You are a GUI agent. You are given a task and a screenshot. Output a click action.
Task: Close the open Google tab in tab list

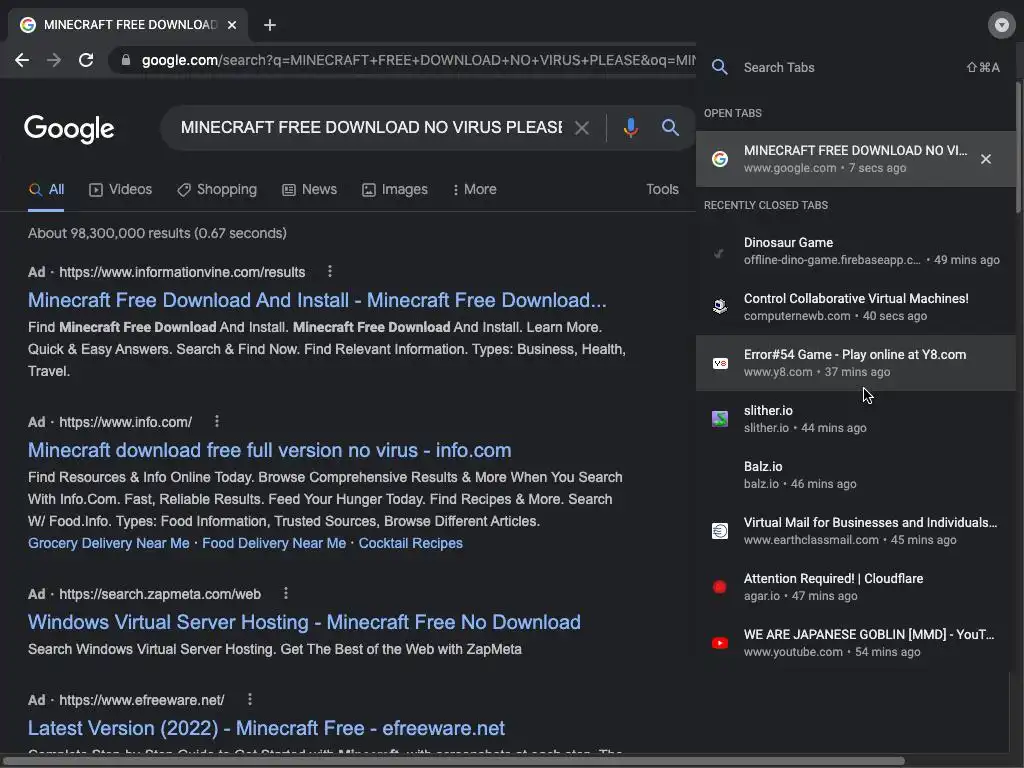click(986, 159)
